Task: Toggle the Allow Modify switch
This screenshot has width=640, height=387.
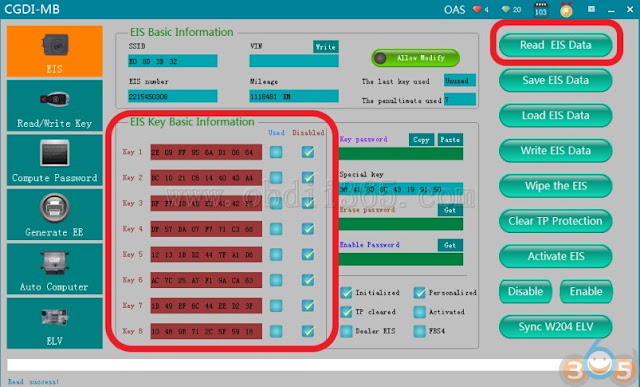Action: click(x=416, y=58)
